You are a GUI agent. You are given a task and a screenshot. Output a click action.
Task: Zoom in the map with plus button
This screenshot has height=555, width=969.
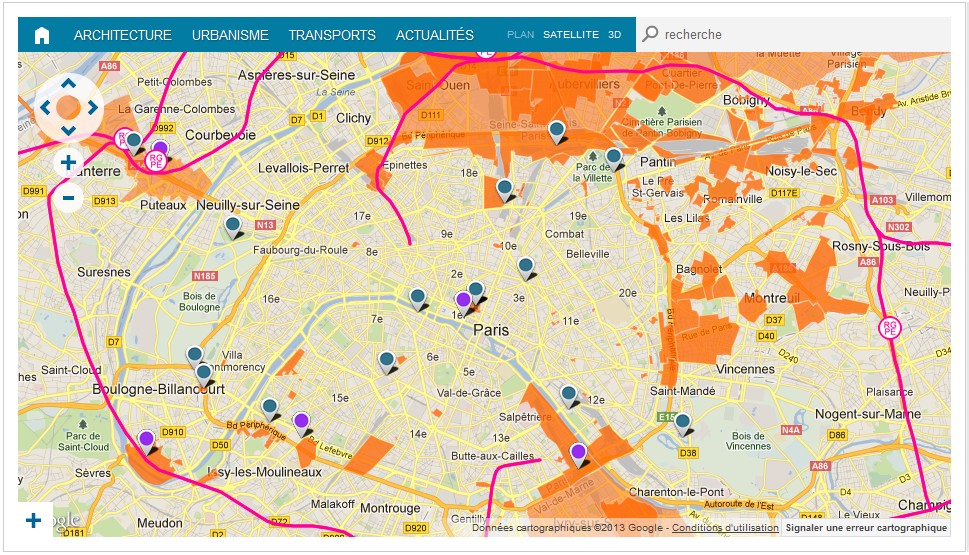point(68,162)
